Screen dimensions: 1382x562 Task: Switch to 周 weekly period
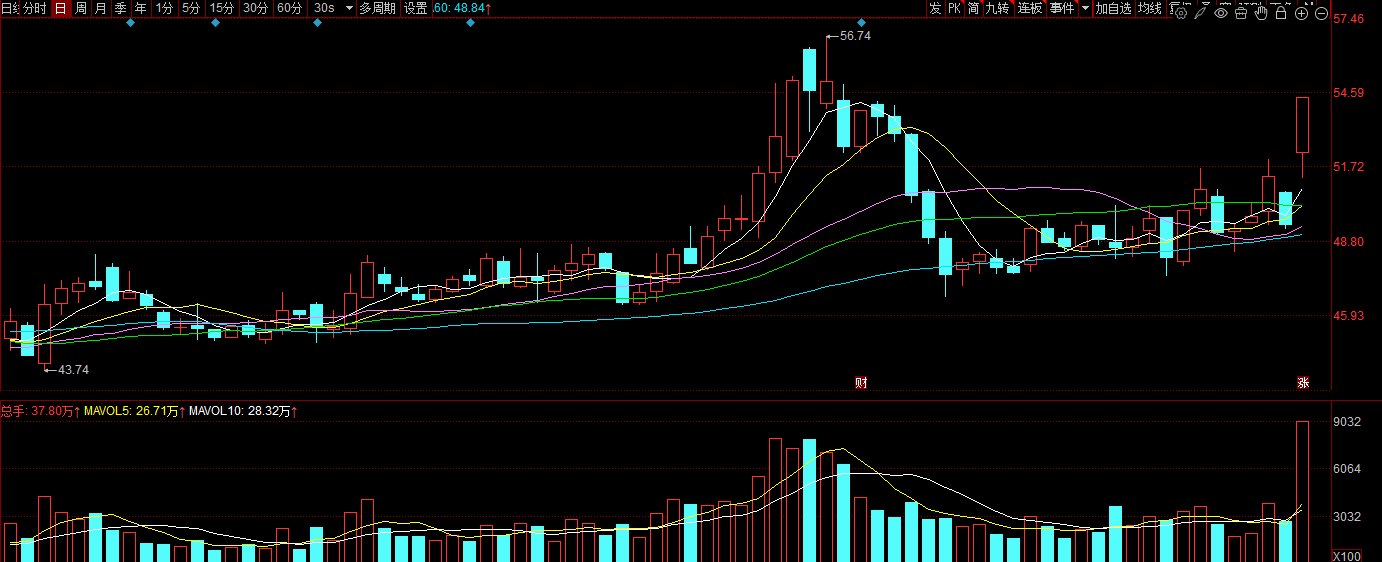[81, 8]
